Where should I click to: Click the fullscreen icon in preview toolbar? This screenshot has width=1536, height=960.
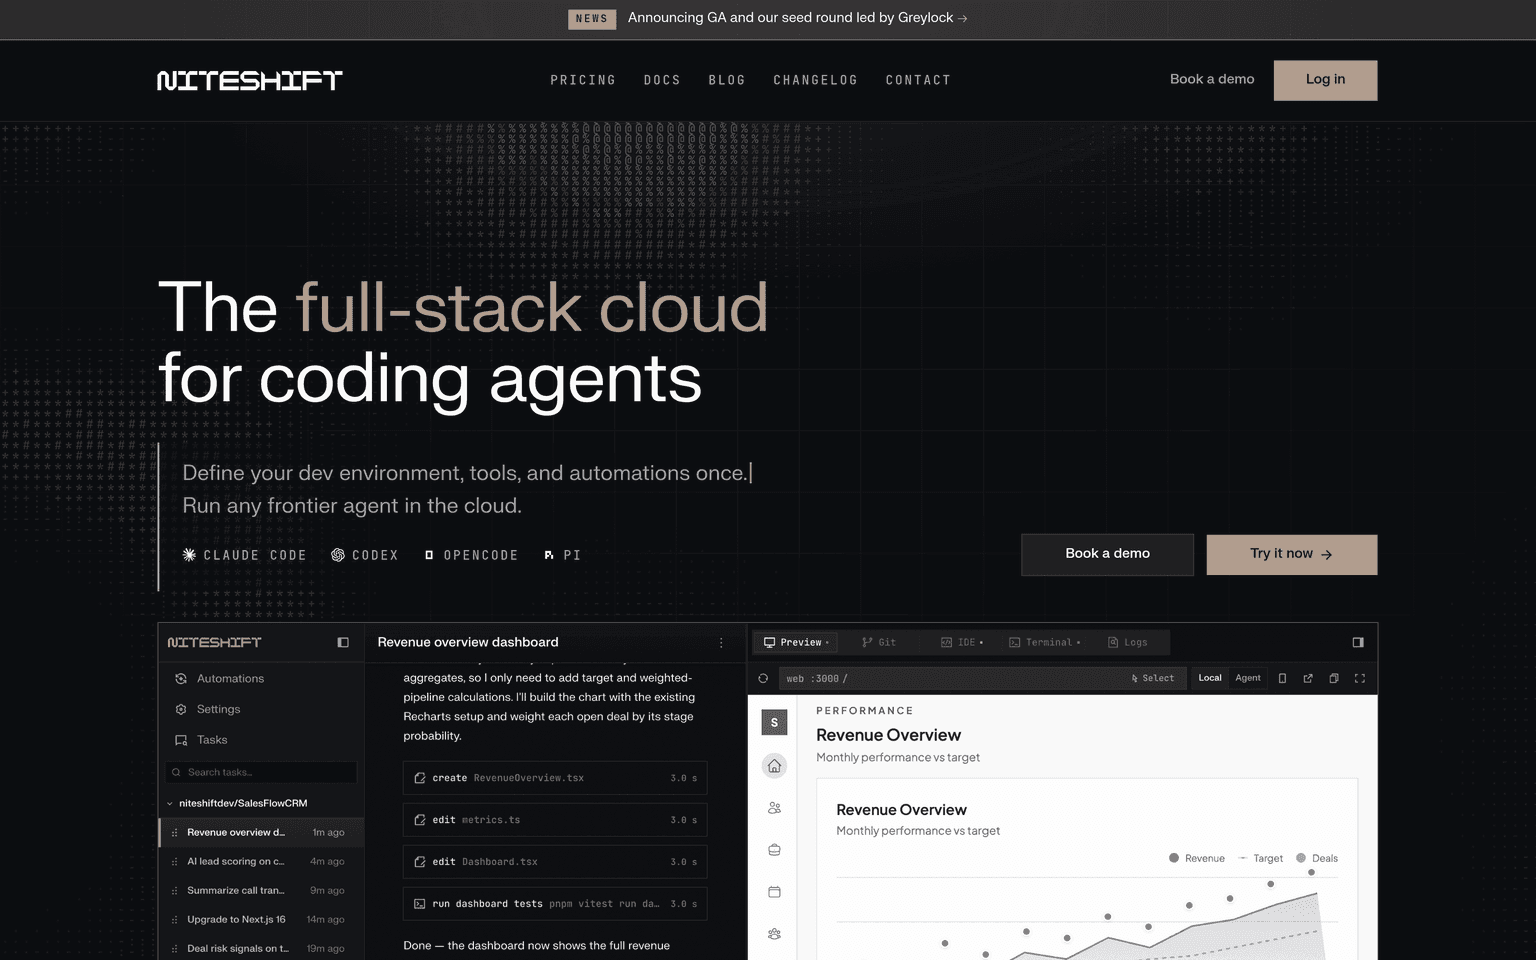[1360, 678]
